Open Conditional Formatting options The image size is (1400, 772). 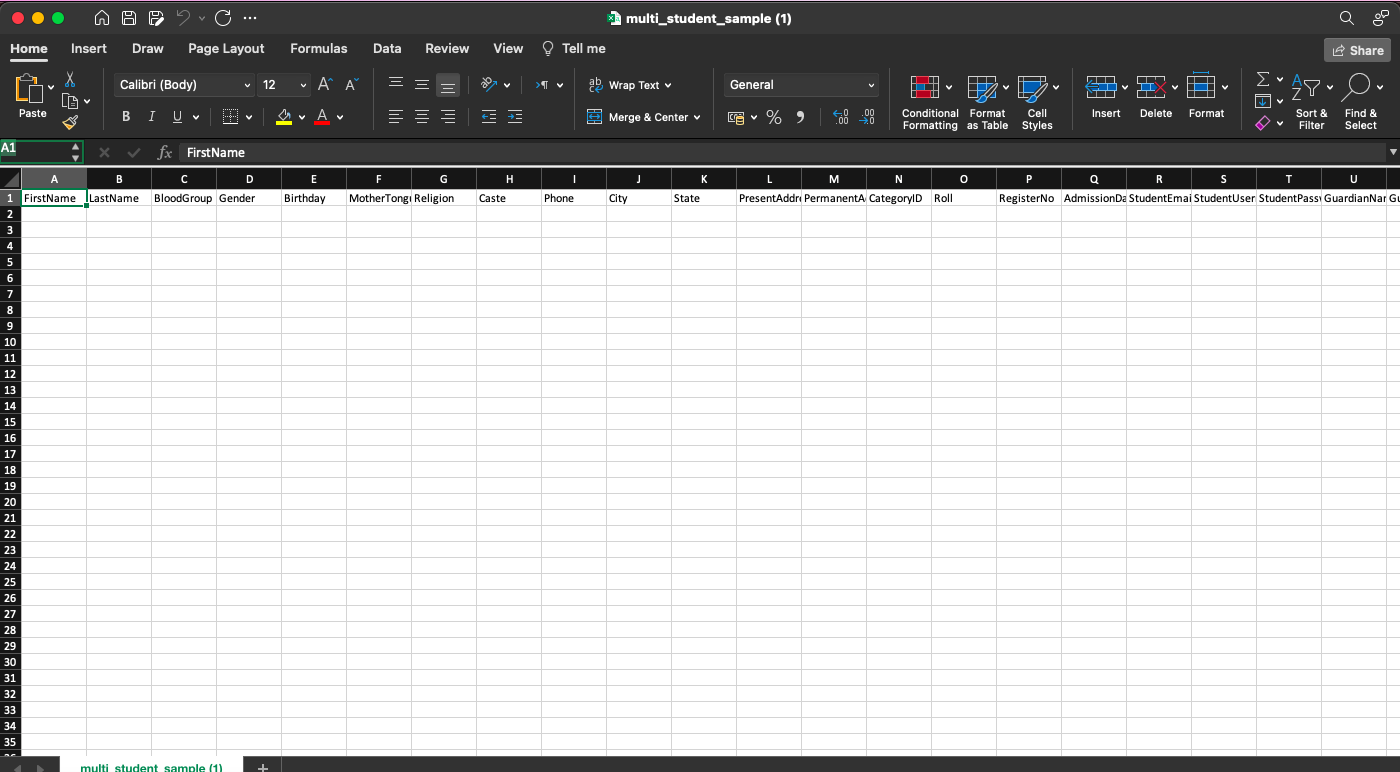coord(930,102)
